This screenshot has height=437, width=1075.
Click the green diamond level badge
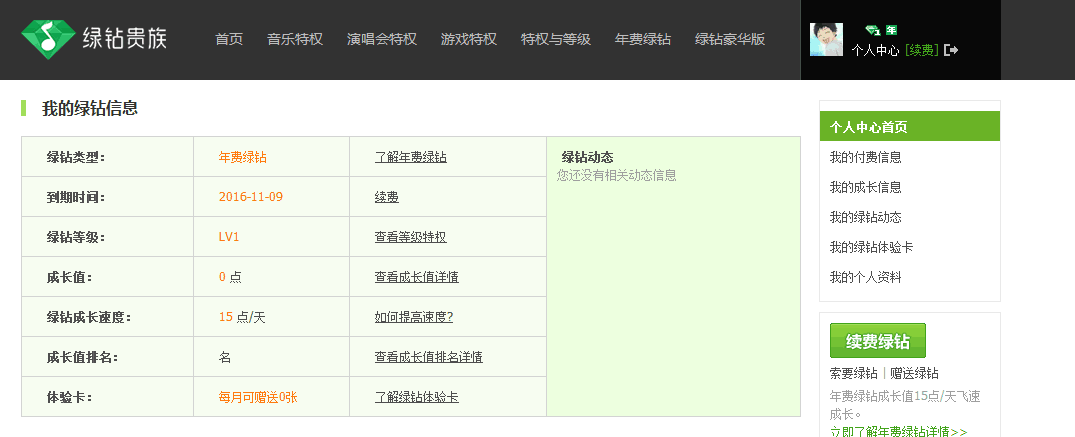[872, 30]
